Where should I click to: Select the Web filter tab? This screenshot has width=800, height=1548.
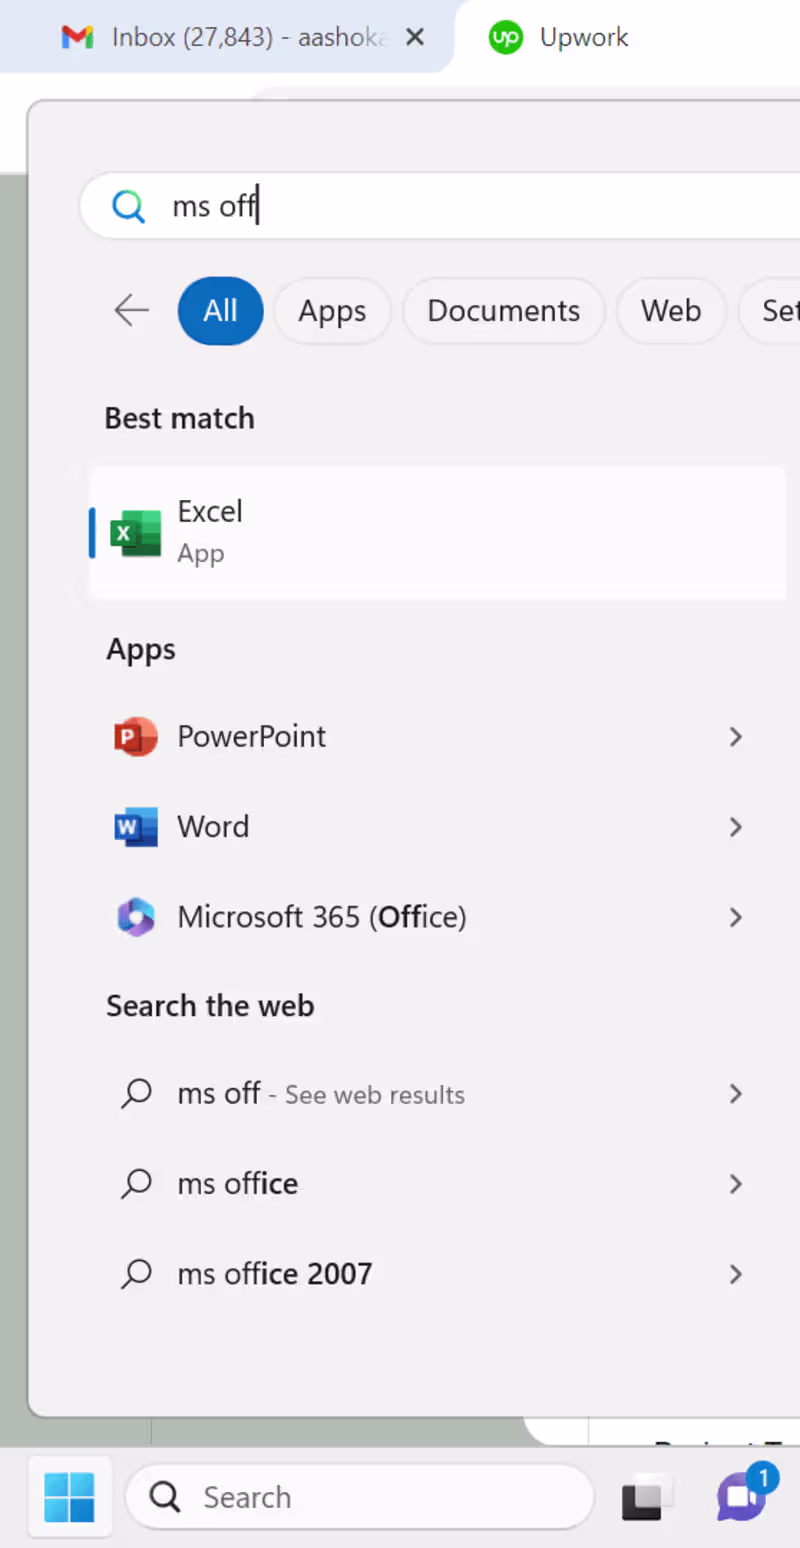pos(670,311)
